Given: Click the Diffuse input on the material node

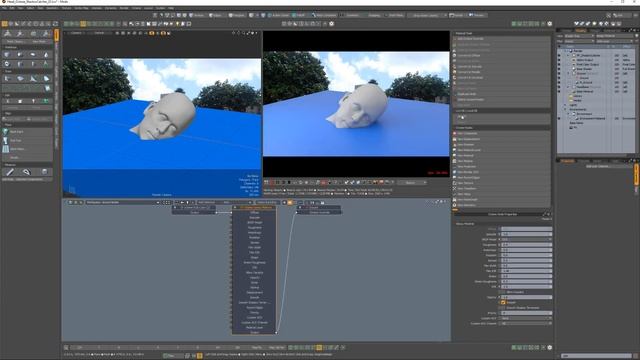Looking at the screenshot, I should 254,213.
